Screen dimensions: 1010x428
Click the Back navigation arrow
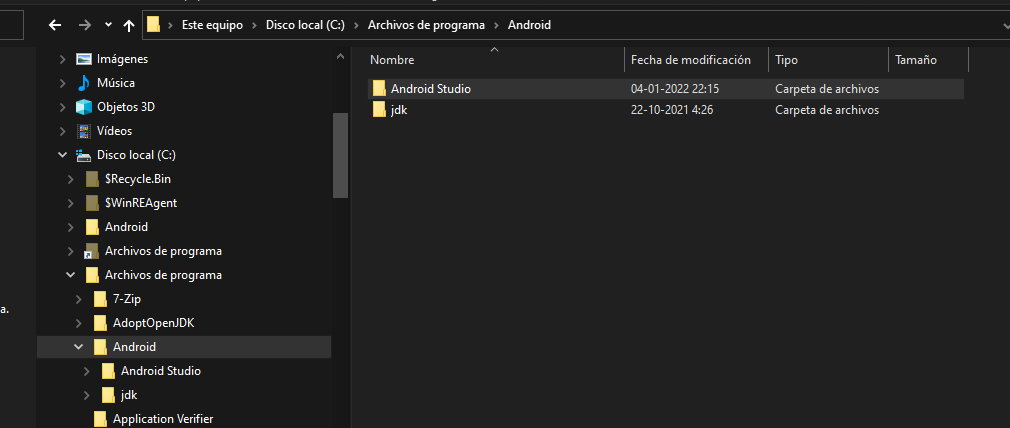[x=54, y=24]
